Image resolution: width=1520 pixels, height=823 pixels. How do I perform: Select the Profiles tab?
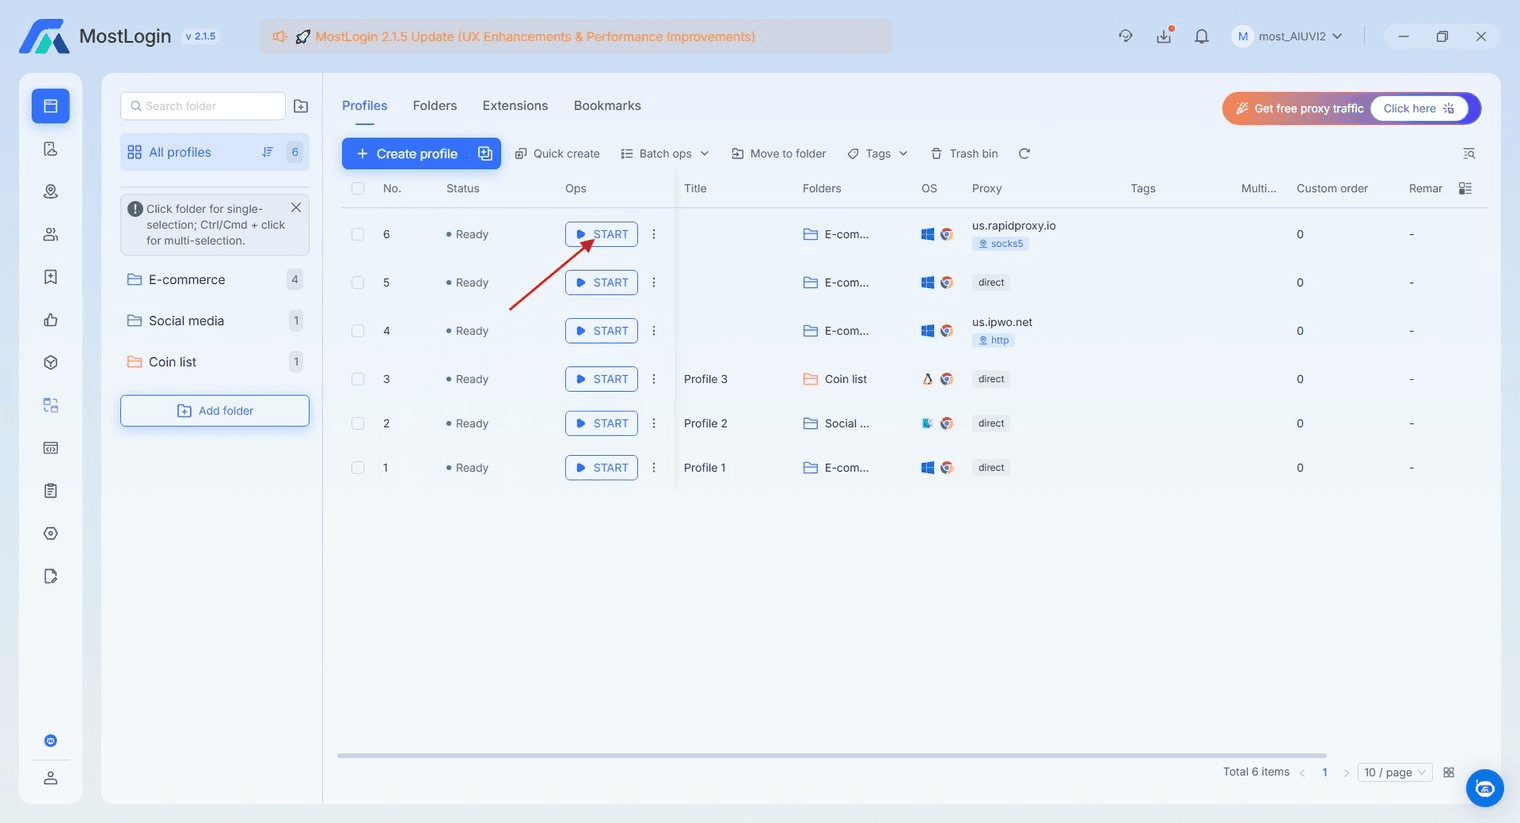click(365, 105)
